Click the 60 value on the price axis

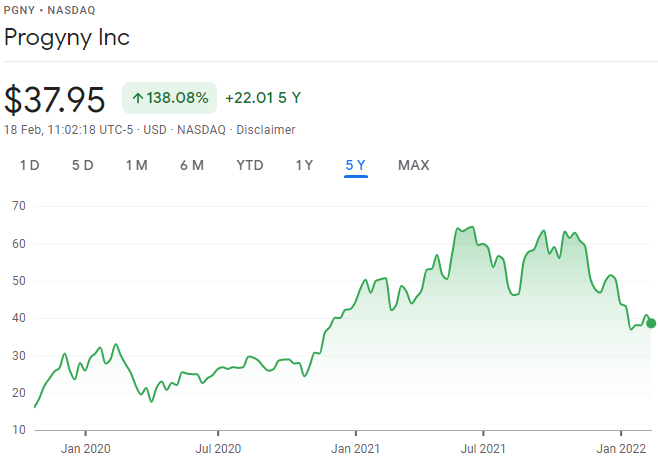19,243
